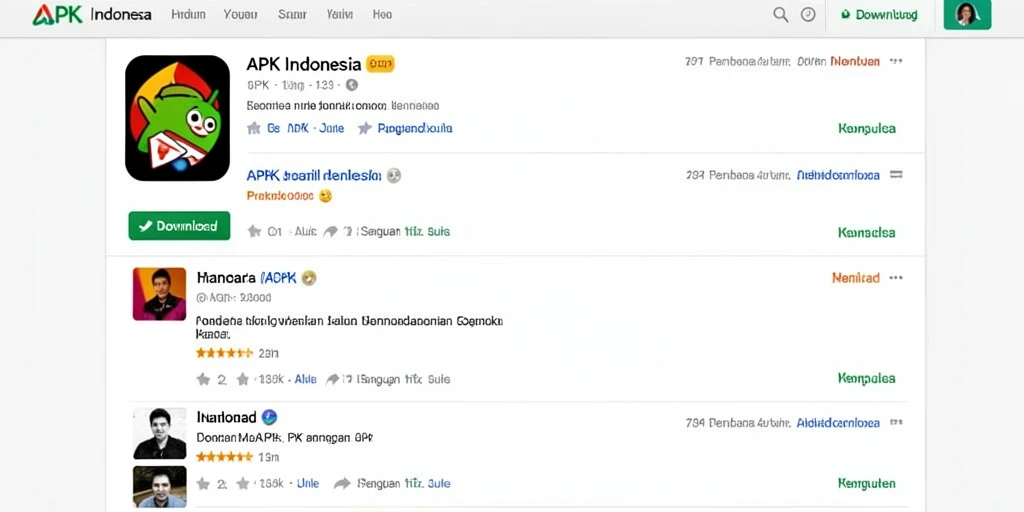Click the yellow emoji beside 'Prakniooooe'

point(325,195)
